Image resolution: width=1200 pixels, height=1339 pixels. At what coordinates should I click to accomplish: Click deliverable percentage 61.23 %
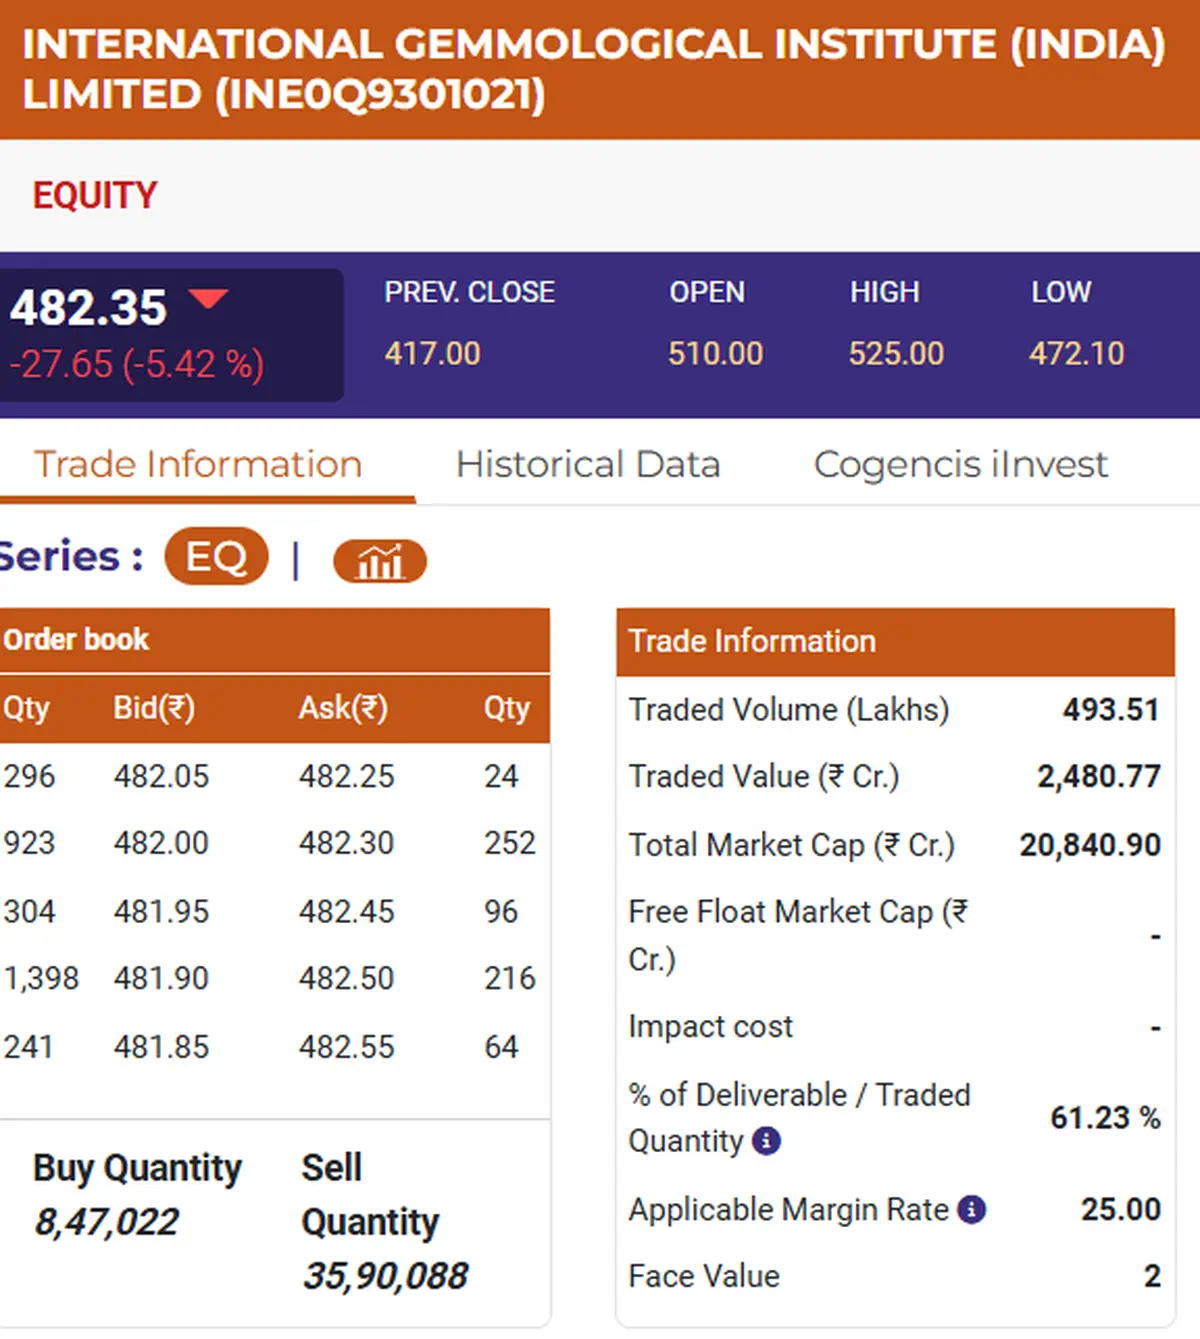[x=1105, y=1118]
